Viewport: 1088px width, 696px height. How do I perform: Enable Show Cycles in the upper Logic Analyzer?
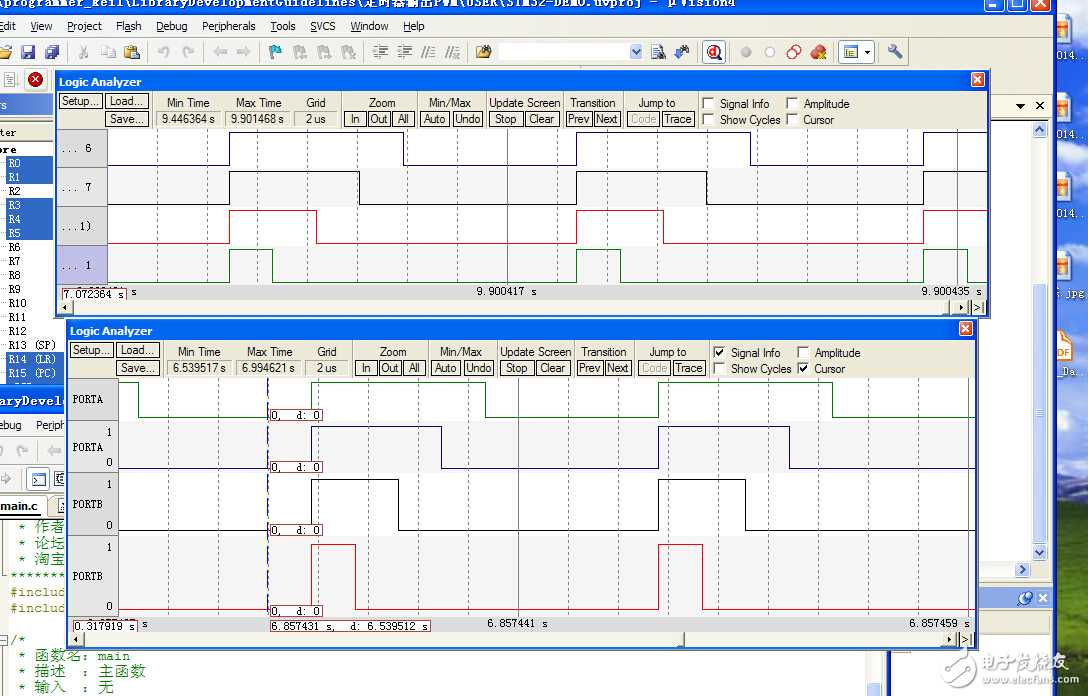click(x=708, y=119)
